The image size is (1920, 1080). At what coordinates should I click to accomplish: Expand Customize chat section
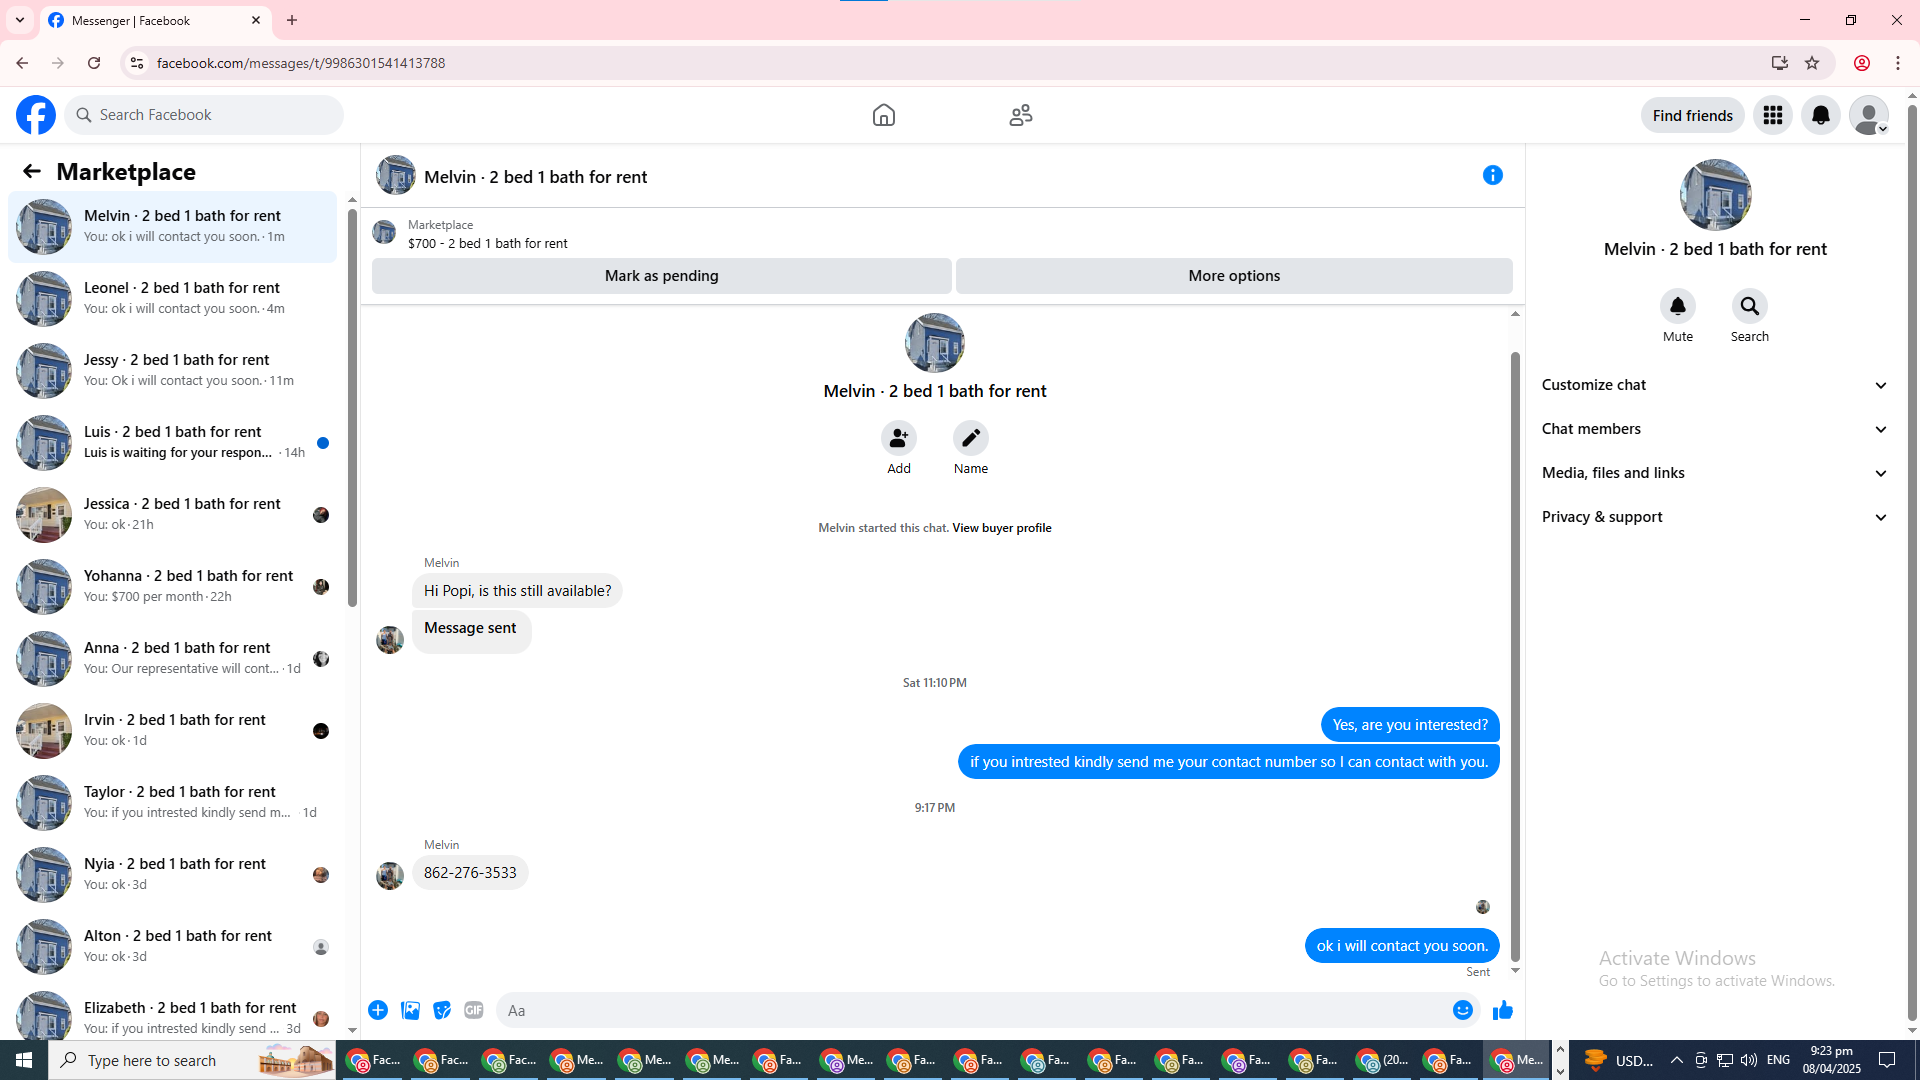coord(1714,385)
